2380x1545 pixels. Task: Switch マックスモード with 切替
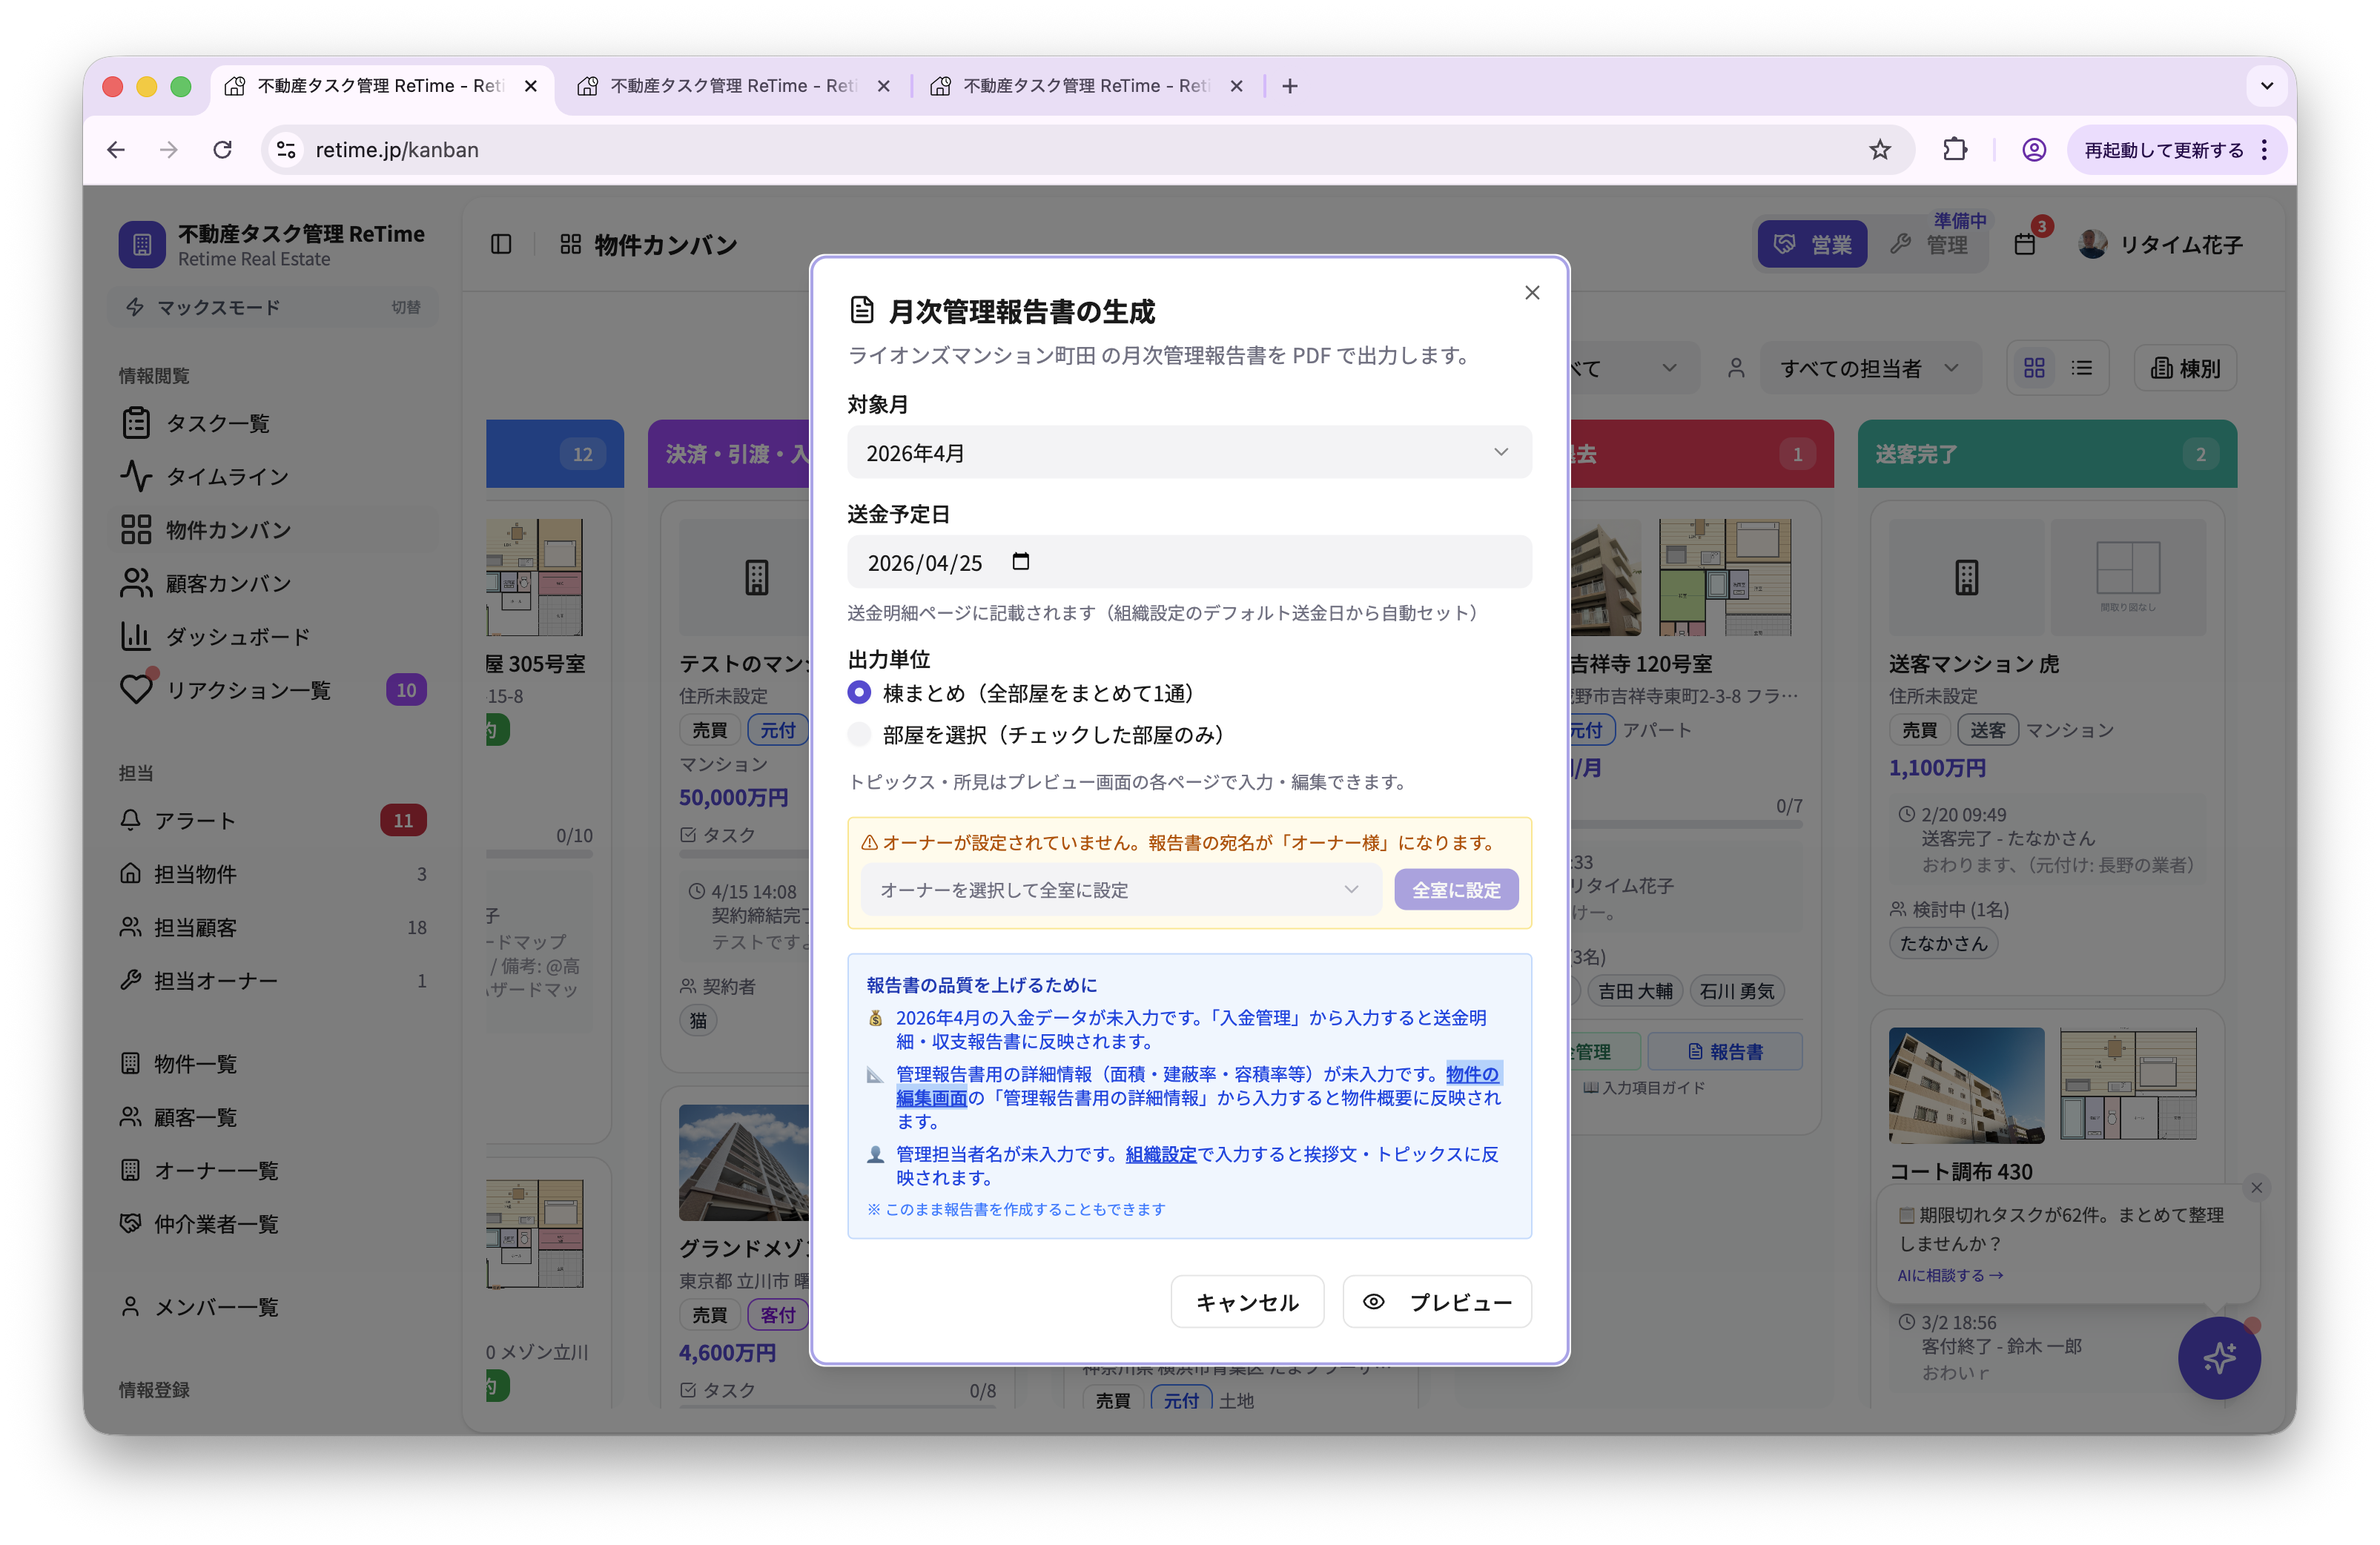(405, 307)
